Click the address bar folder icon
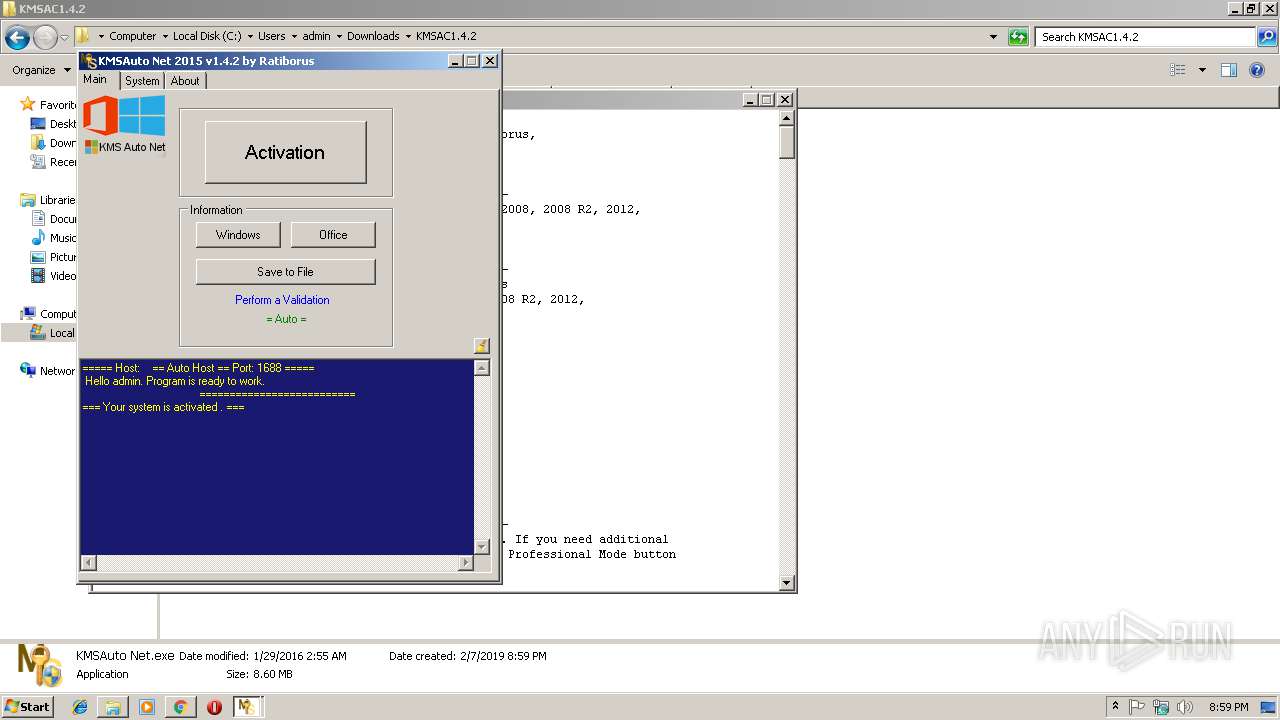 pos(83,36)
